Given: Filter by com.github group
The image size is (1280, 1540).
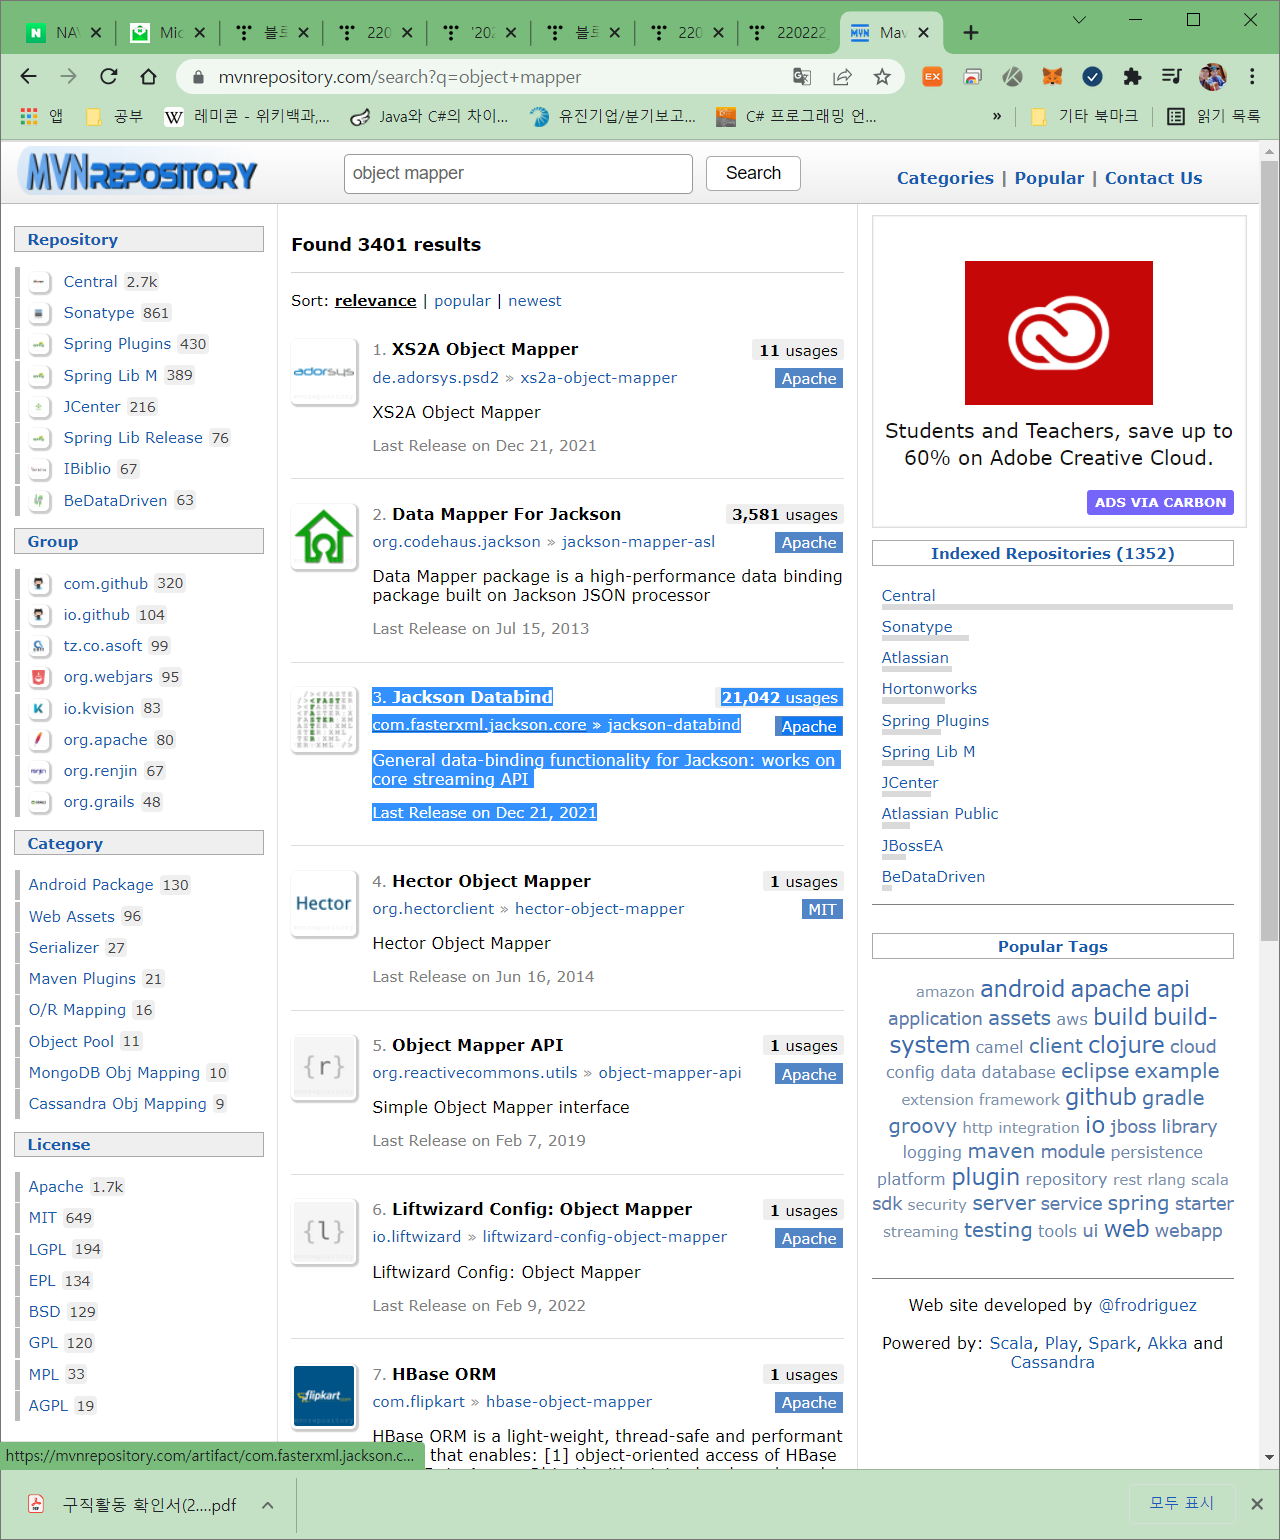Looking at the screenshot, I should coord(105,583).
